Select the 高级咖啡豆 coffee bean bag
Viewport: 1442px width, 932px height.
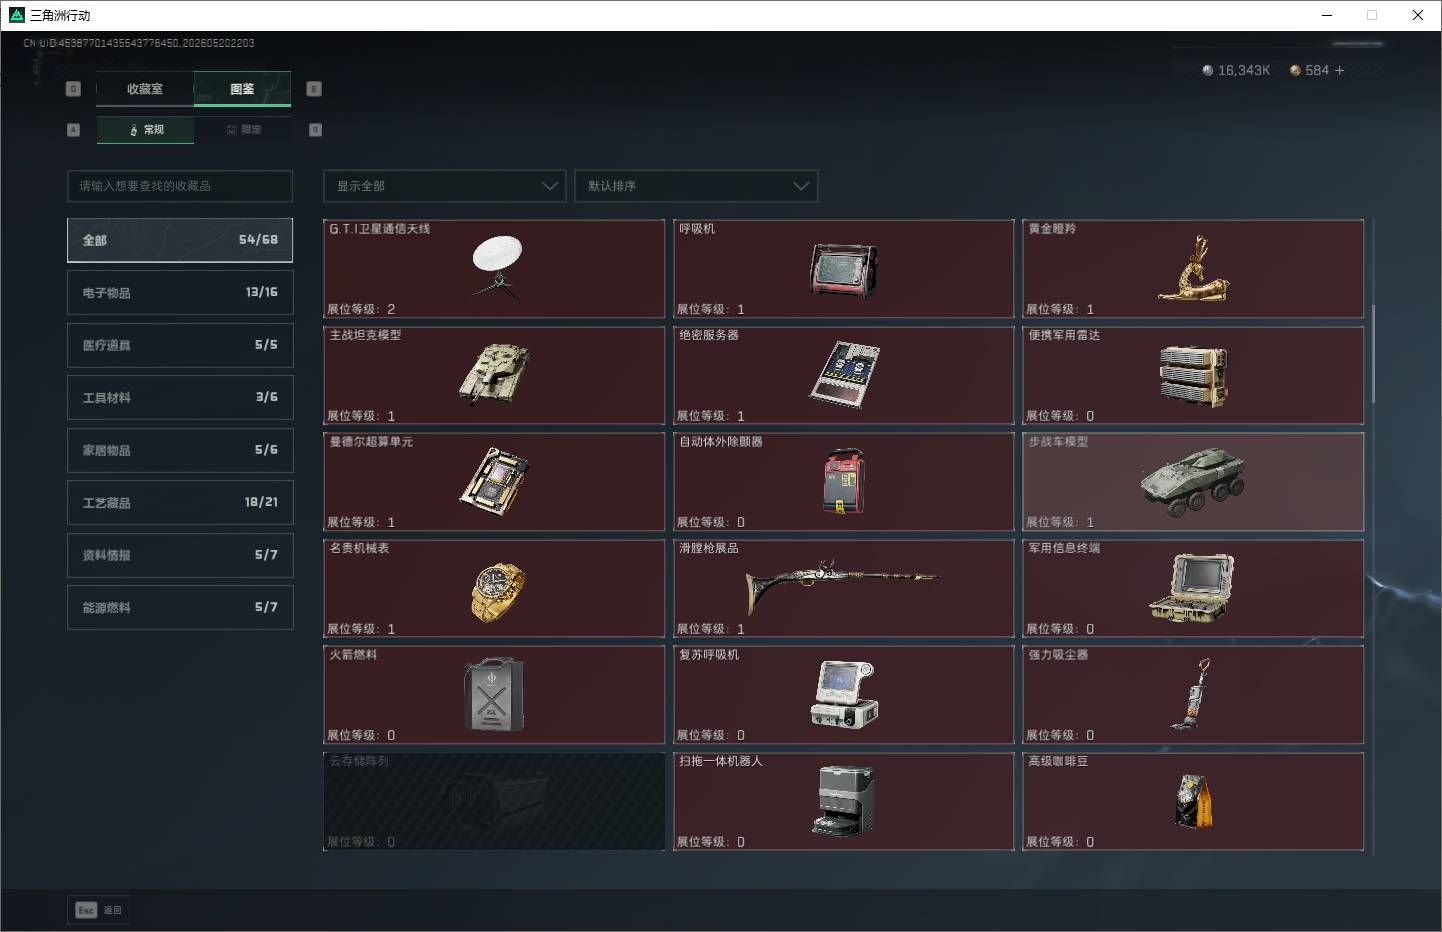(1193, 802)
